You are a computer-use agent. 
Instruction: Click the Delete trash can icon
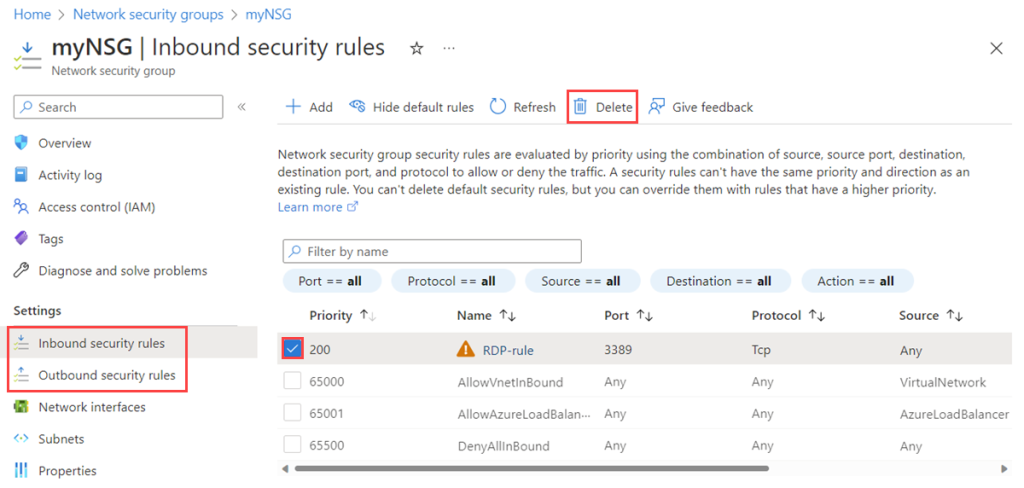(580, 107)
